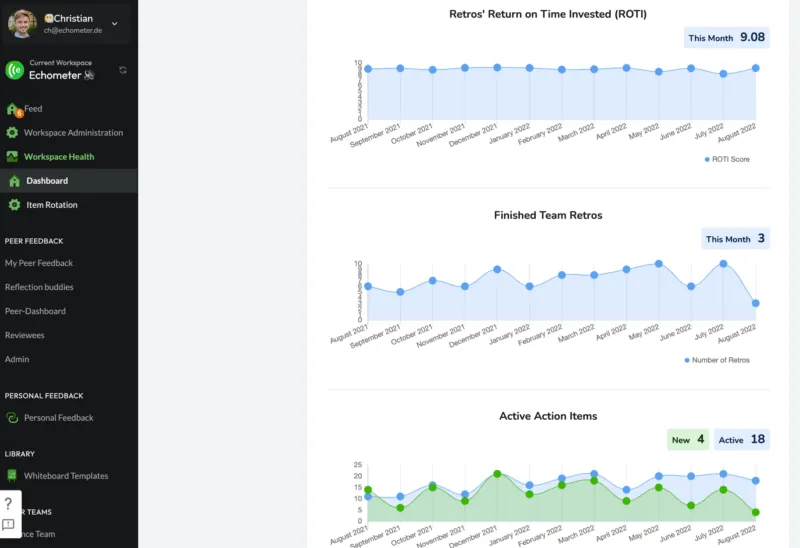Go to Reflection buddies page

coord(39,287)
